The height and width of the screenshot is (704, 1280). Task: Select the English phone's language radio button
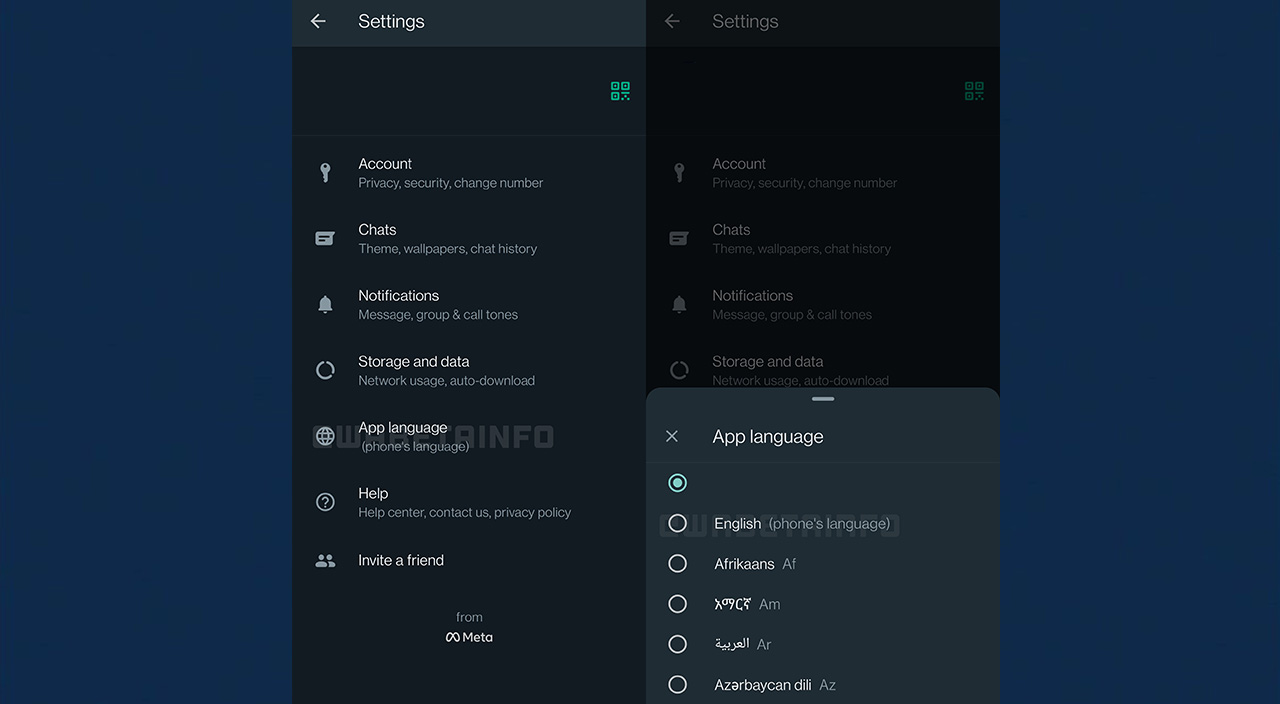[x=677, y=523]
